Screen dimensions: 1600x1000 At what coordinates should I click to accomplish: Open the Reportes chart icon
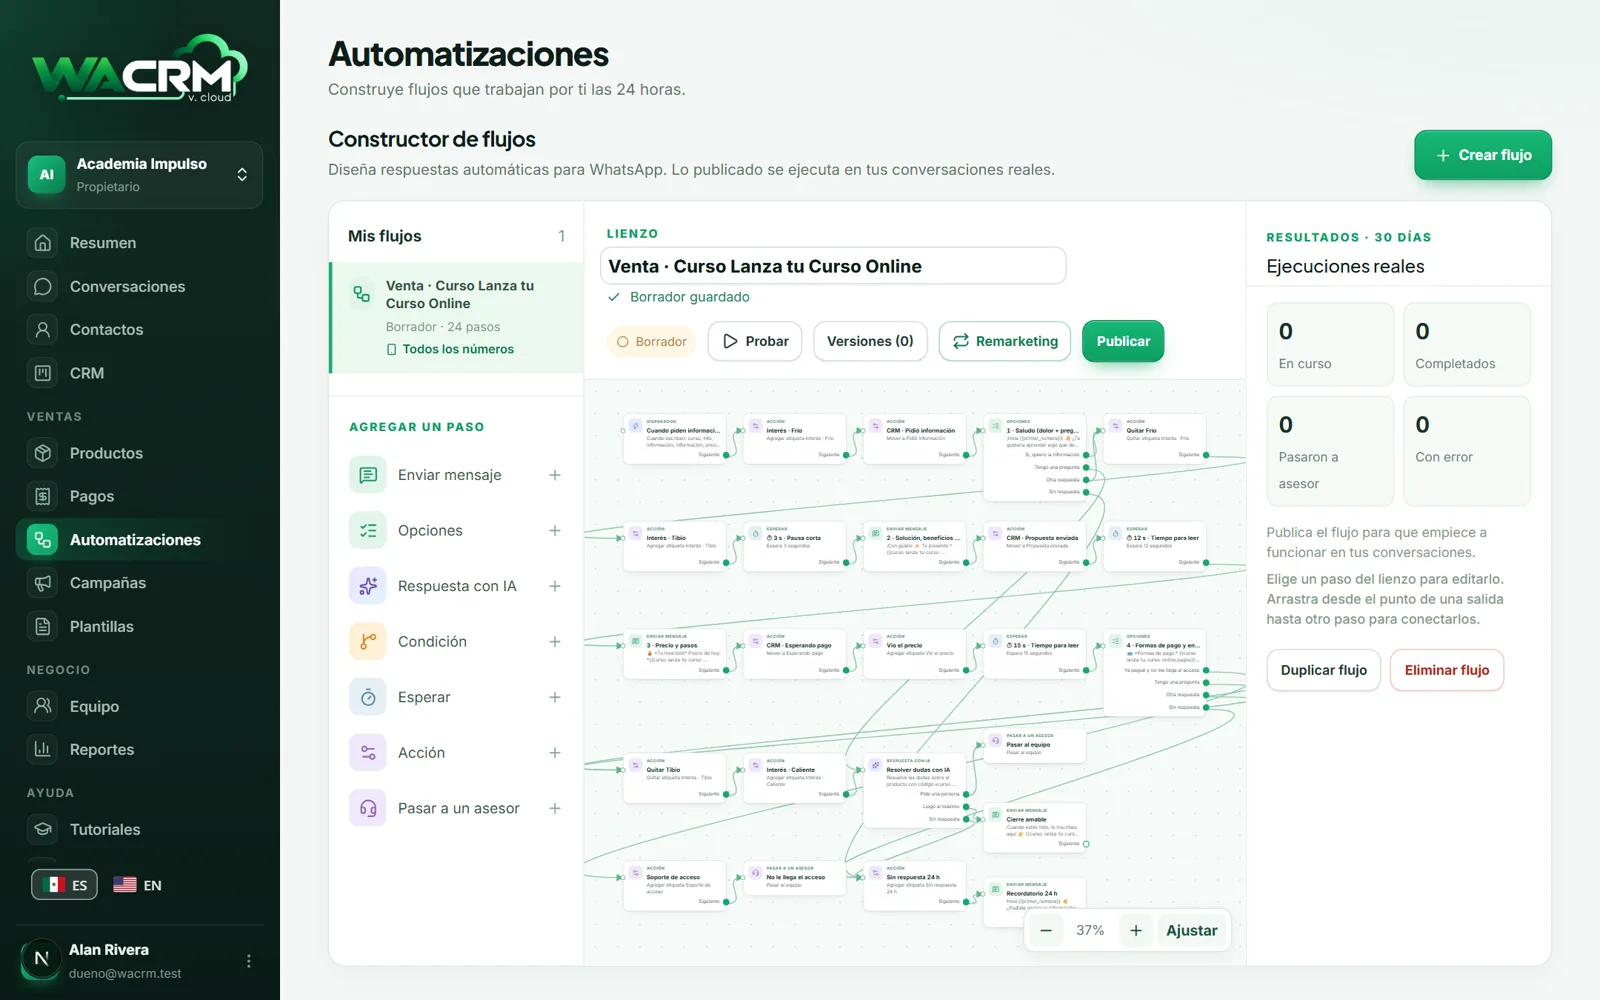click(x=43, y=749)
